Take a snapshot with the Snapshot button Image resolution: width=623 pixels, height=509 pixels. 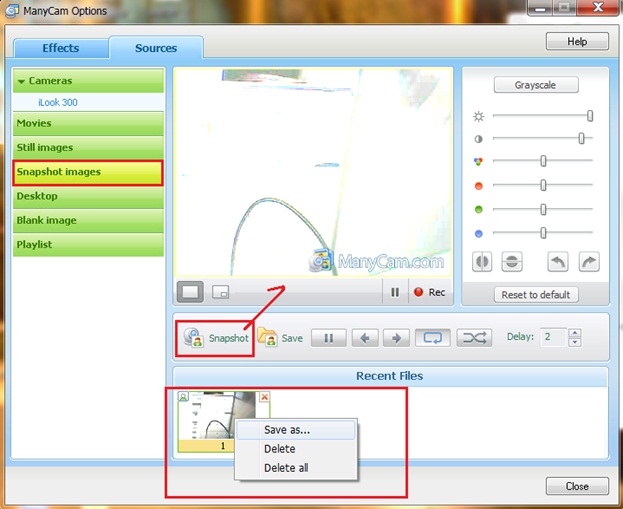(216, 338)
